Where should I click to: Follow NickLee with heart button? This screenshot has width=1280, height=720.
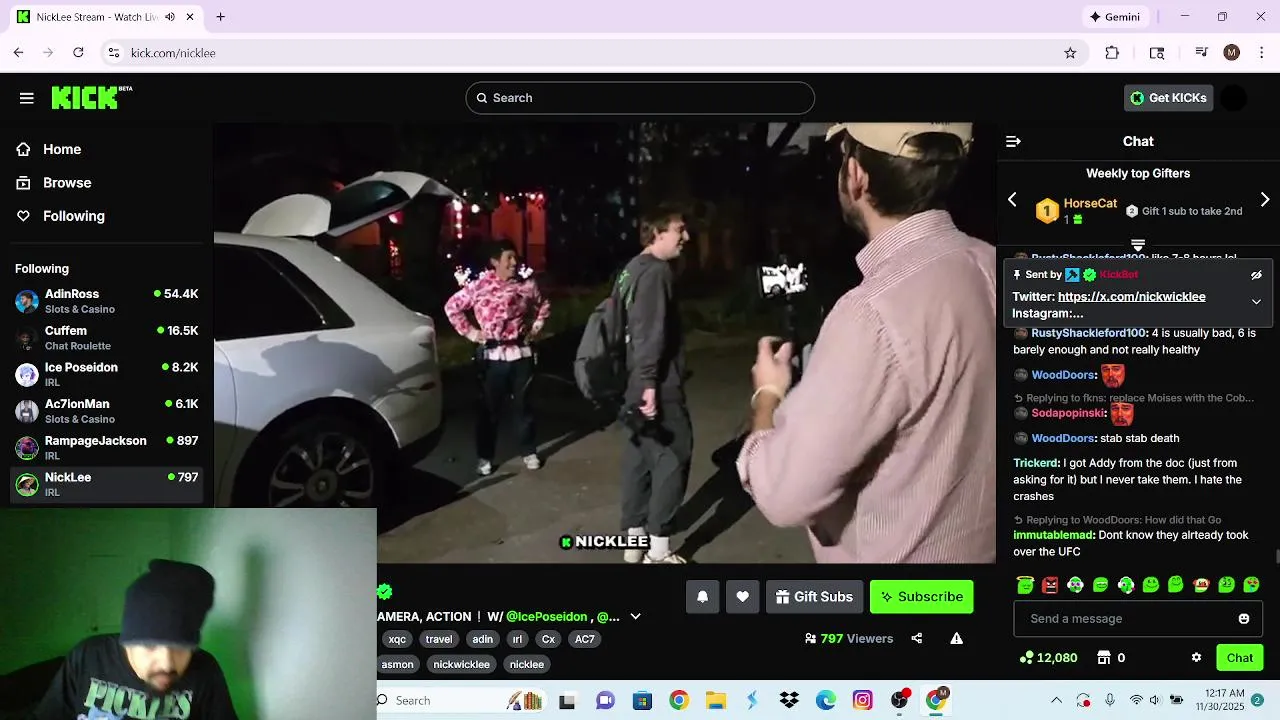tap(742, 597)
